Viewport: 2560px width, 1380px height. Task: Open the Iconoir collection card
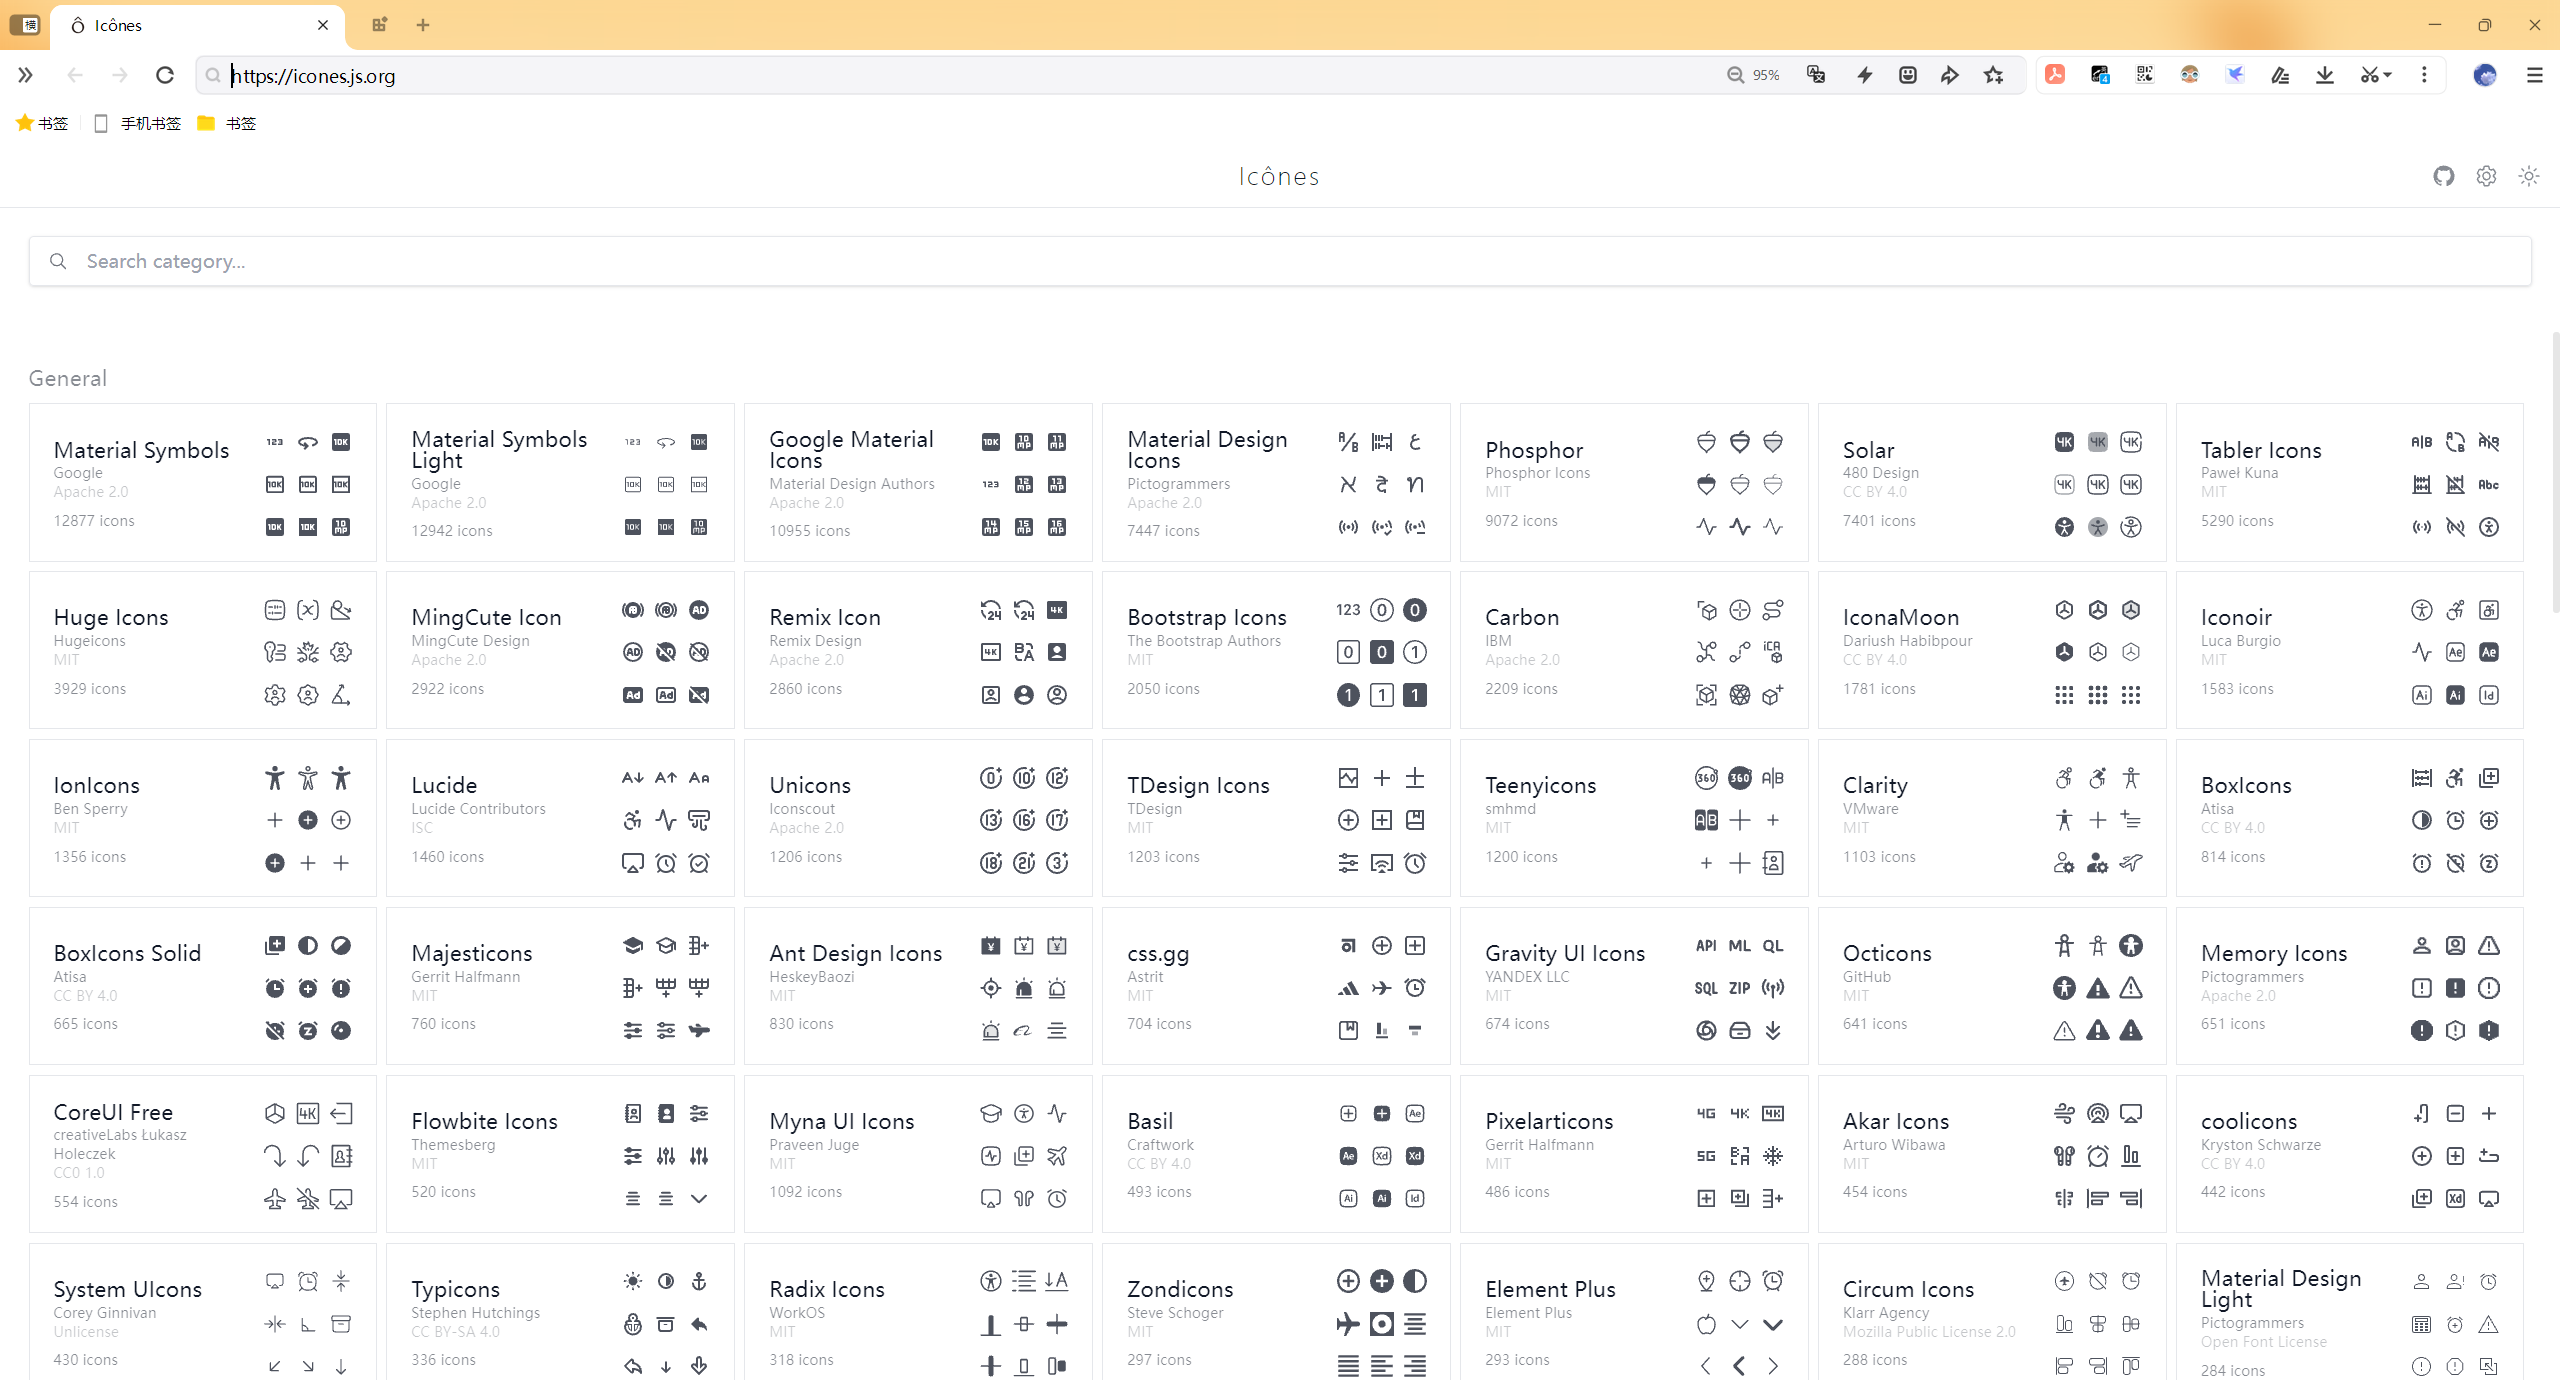(2350, 650)
